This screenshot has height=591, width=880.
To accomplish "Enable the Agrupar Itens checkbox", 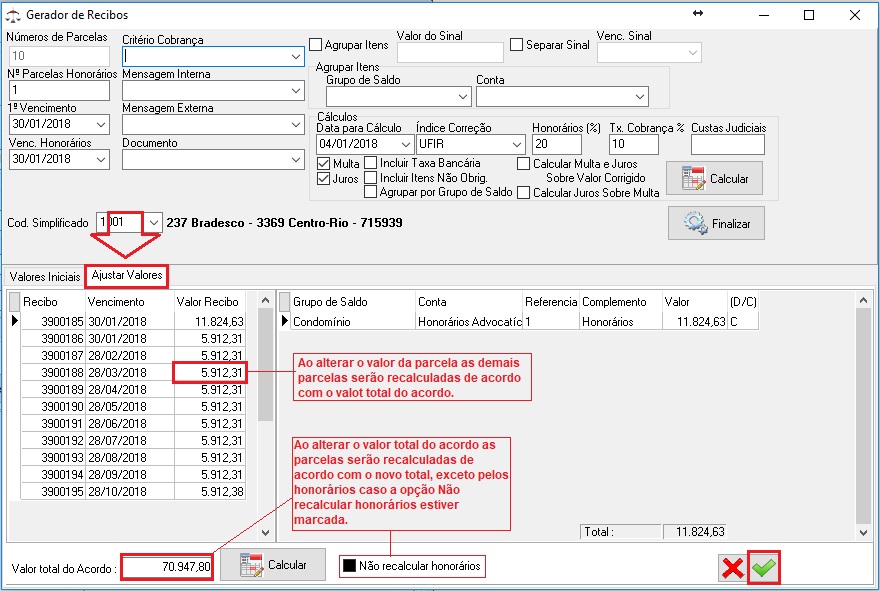I will point(316,45).
